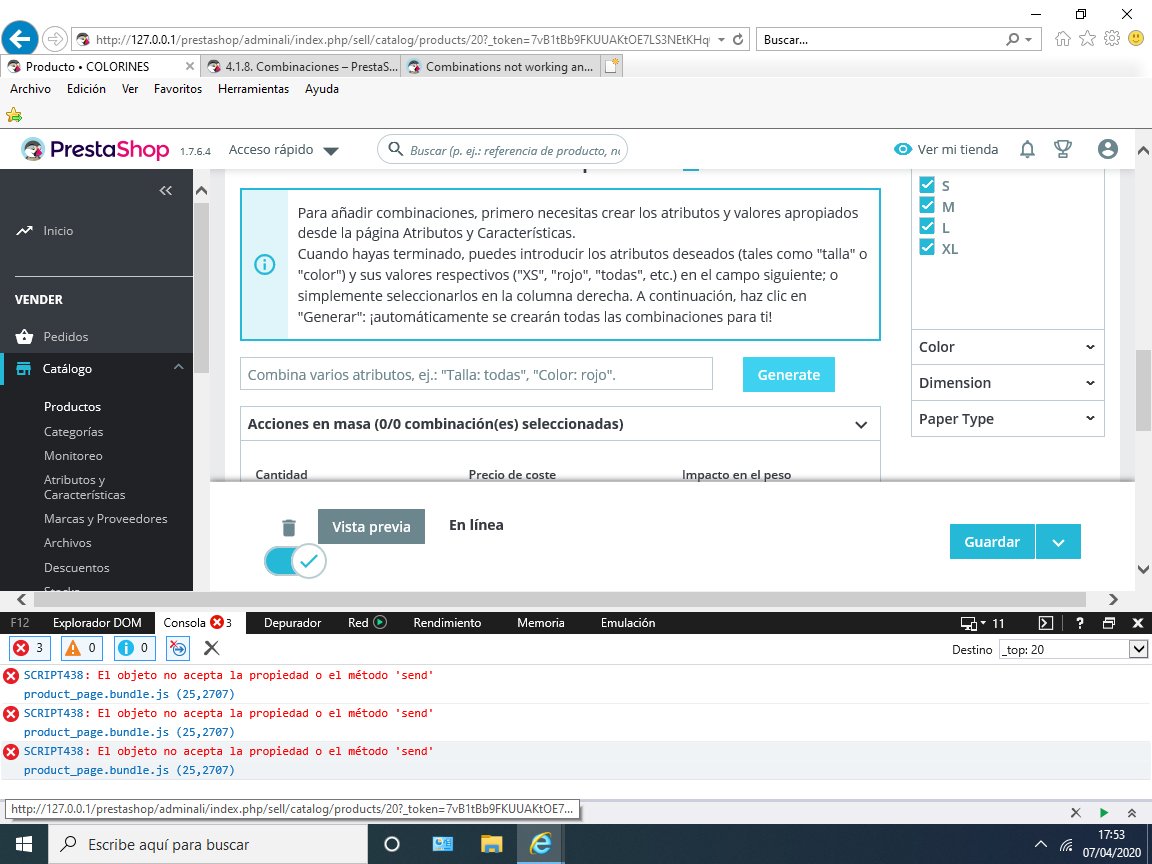The width and height of the screenshot is (1152, 864).
Task: Open a new browser tab
Action: pos(612,66)
